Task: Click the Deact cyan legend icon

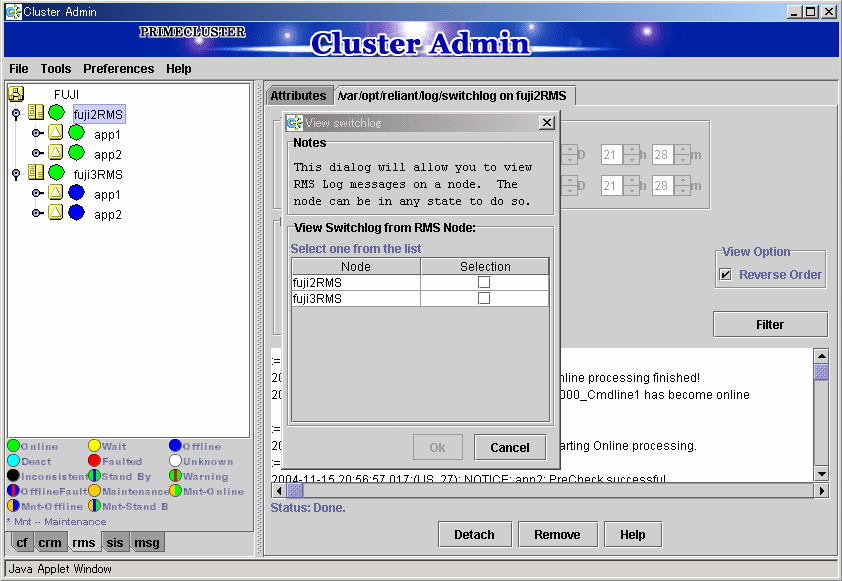Action: pos(13,461)
